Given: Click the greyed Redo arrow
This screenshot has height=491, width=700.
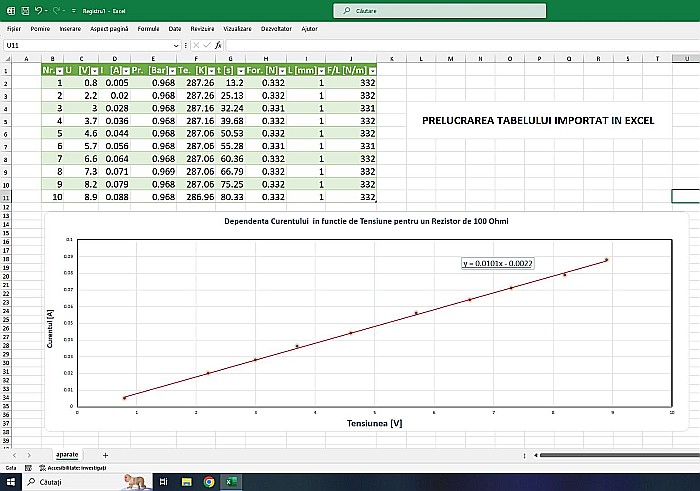Looking at the screenshot, I should (57, 10).
